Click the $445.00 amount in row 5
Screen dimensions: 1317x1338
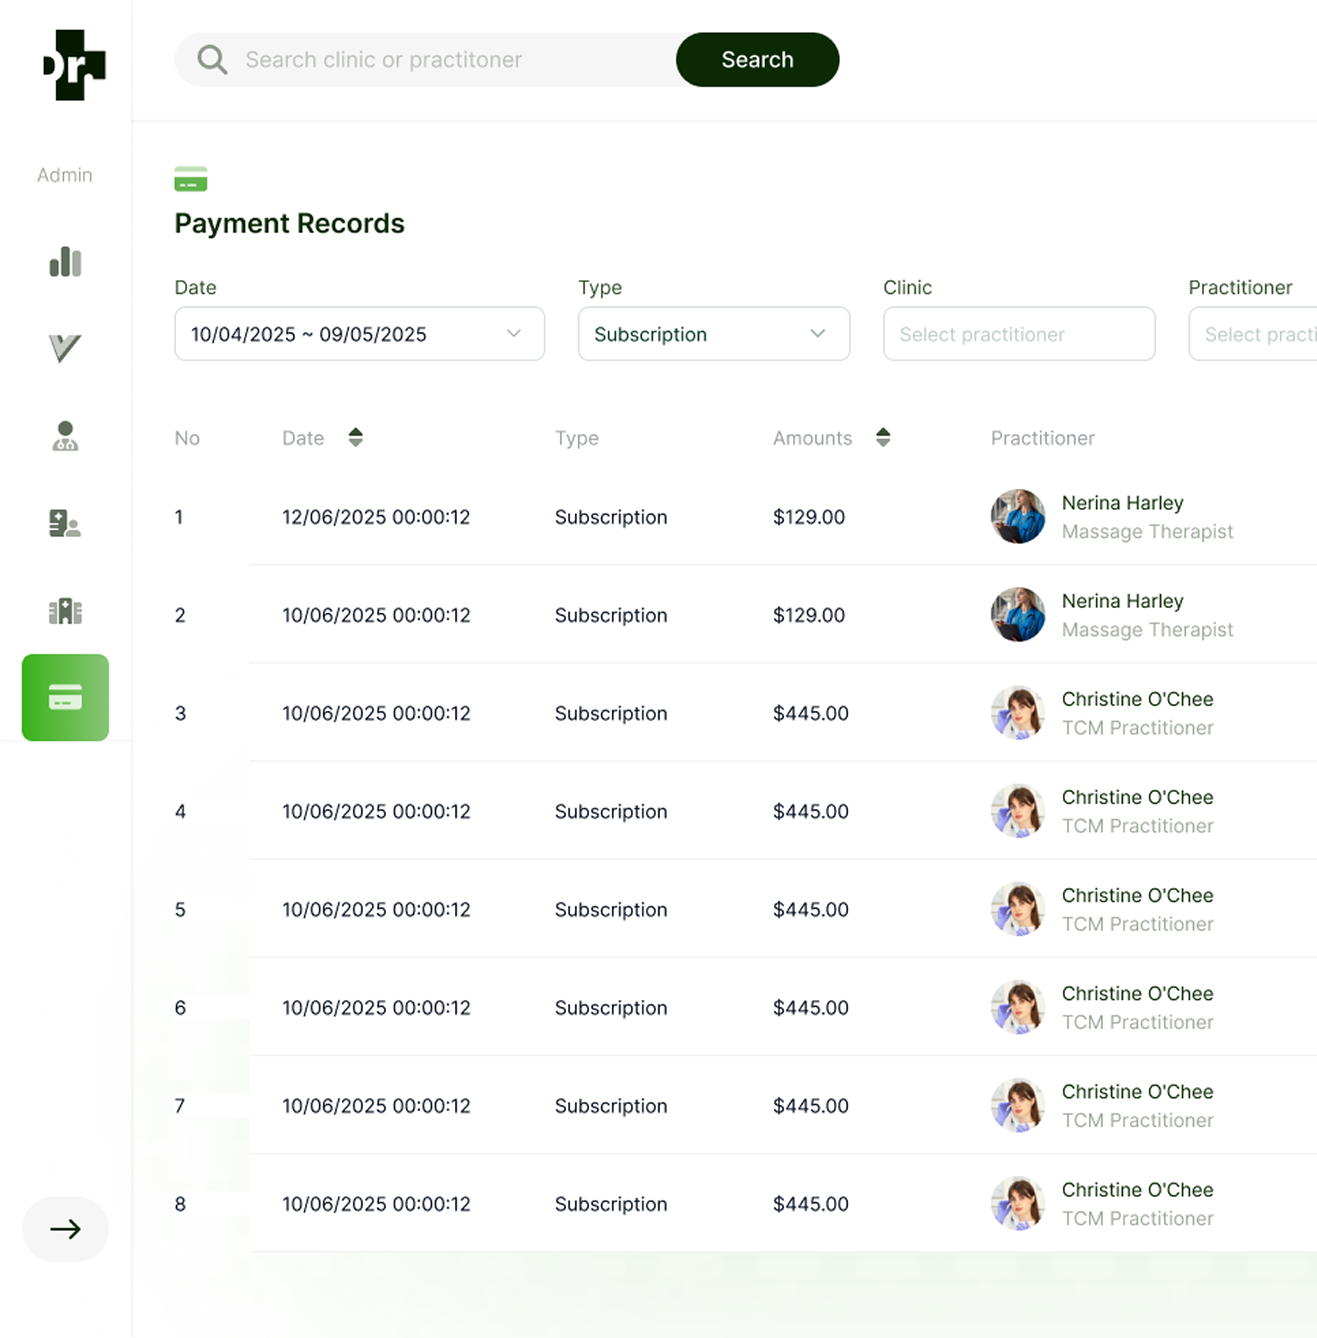[x=811, y=909]
